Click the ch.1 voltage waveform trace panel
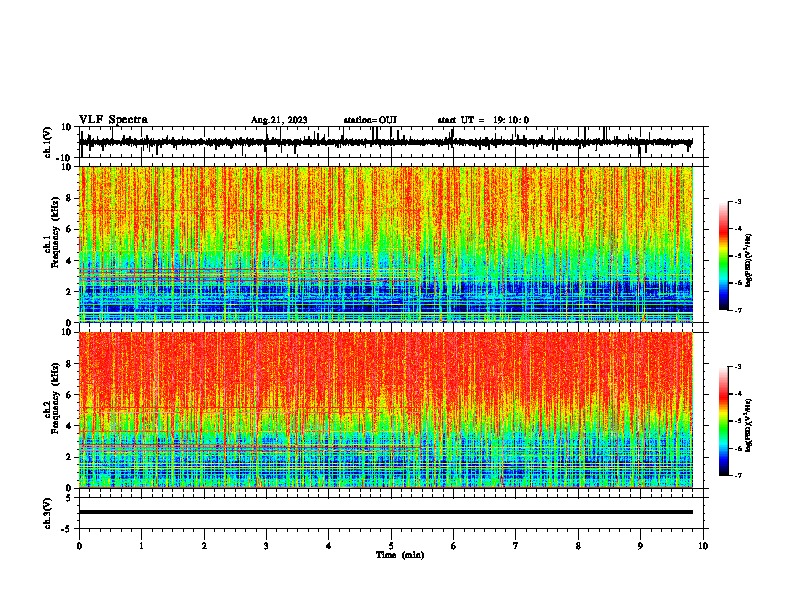The image size is (792, 612). (391, 142)
